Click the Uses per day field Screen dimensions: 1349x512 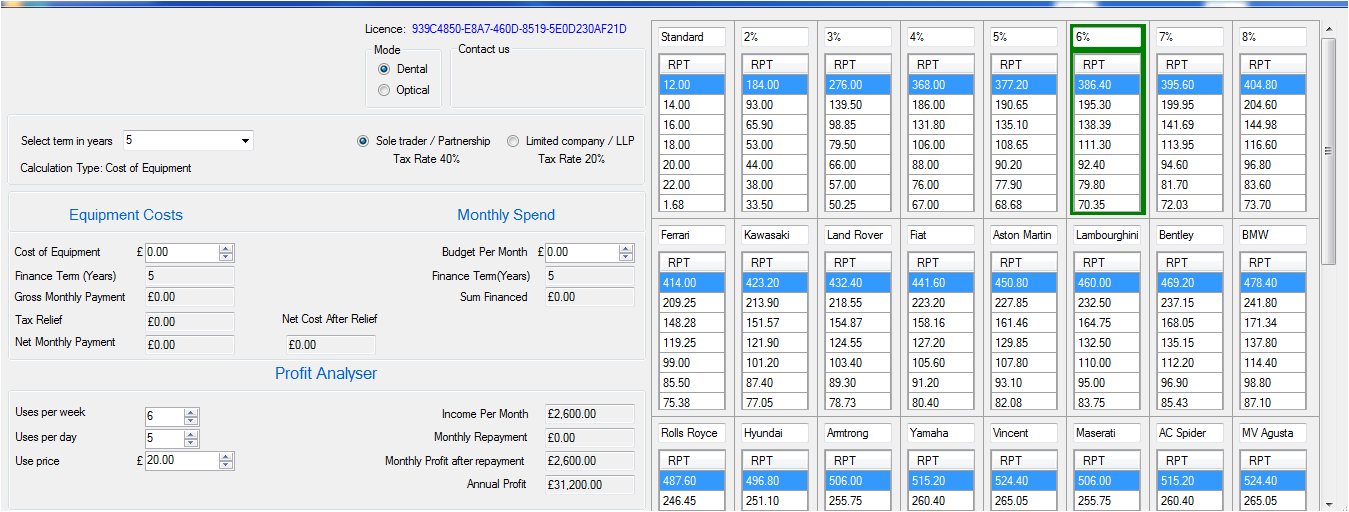[164, 438]
